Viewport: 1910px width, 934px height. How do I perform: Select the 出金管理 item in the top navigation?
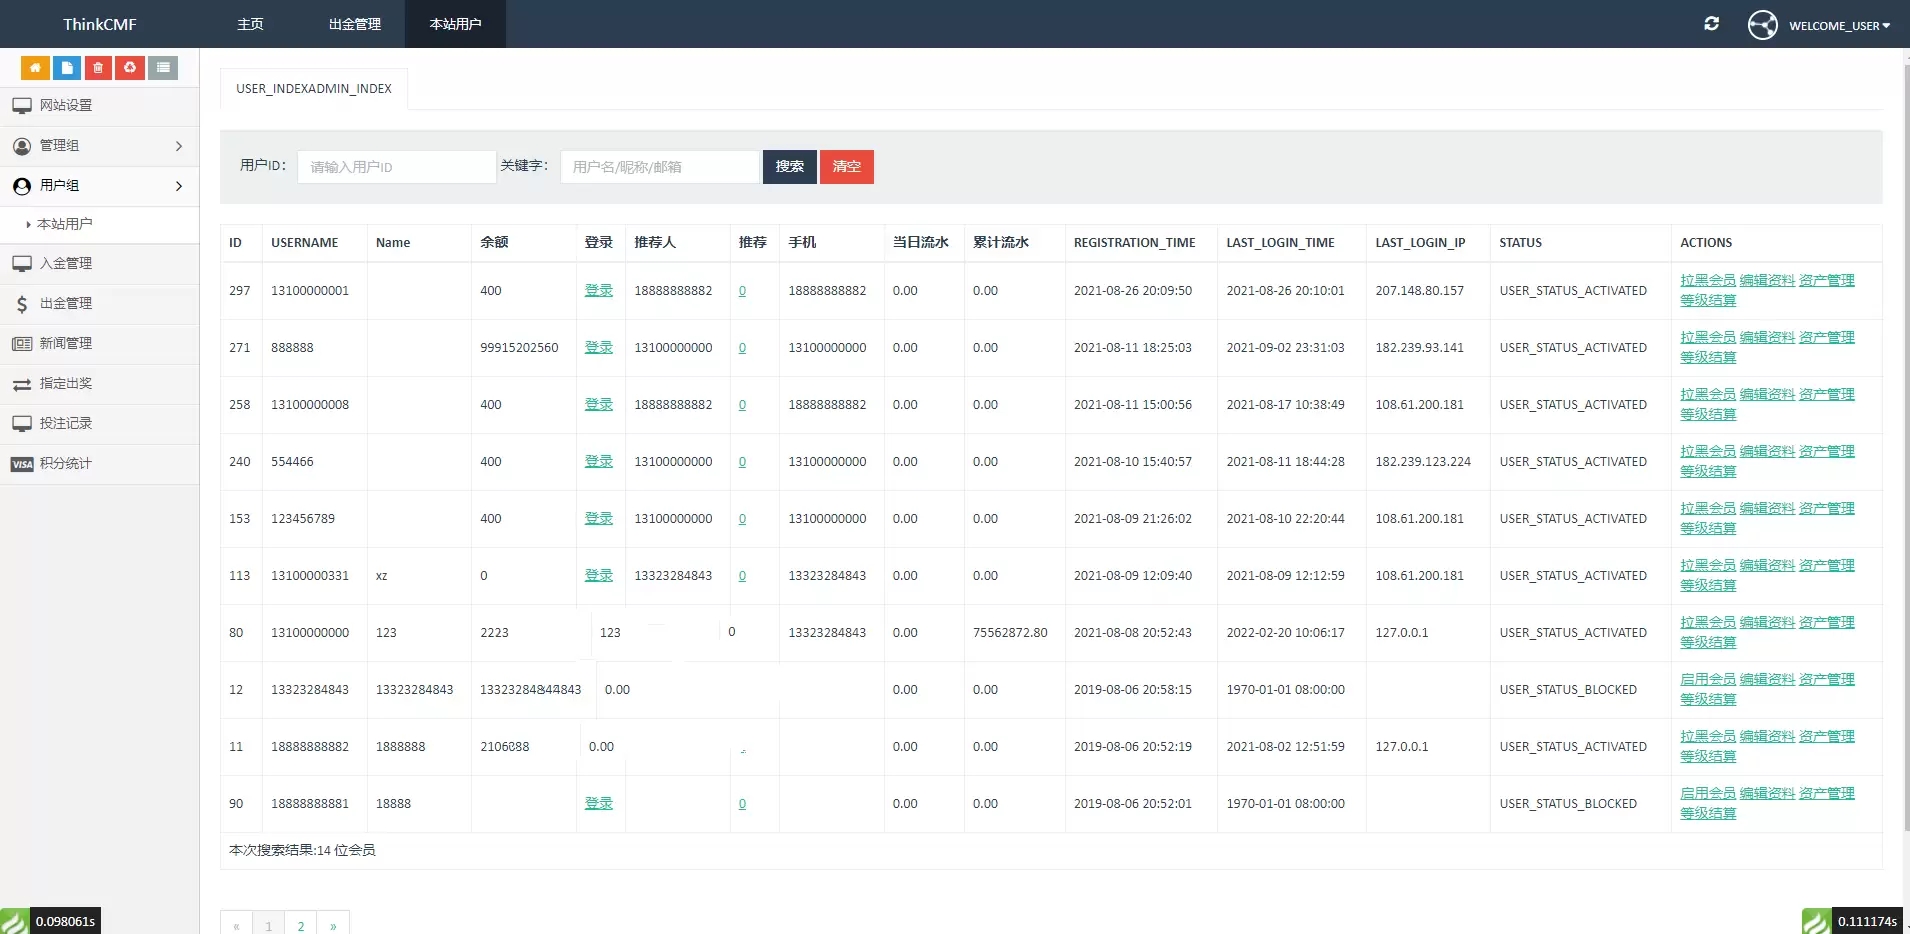click(x=354, y=23)
